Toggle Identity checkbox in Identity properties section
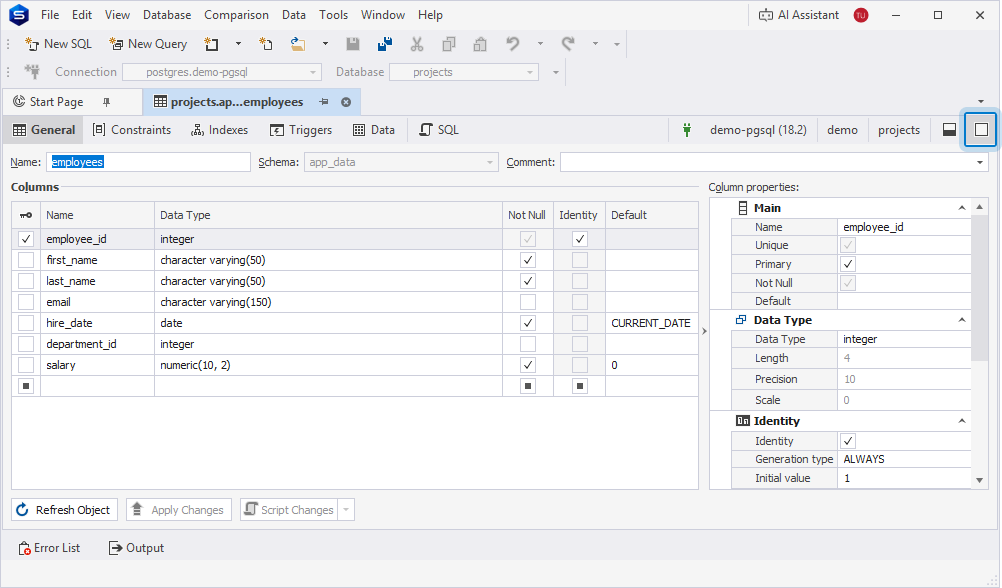 tap(848, 441)
